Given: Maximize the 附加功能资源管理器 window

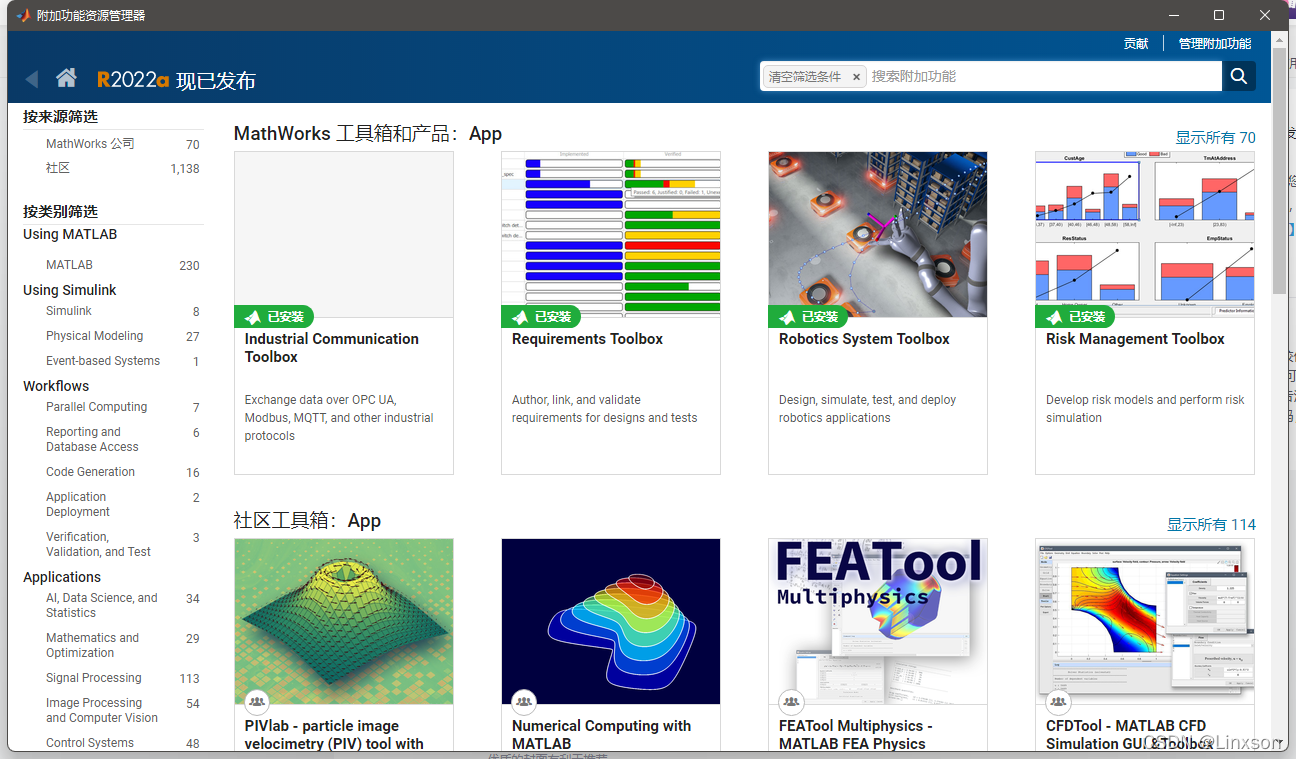Looking at the screenshot, I should click(1219, 15).
